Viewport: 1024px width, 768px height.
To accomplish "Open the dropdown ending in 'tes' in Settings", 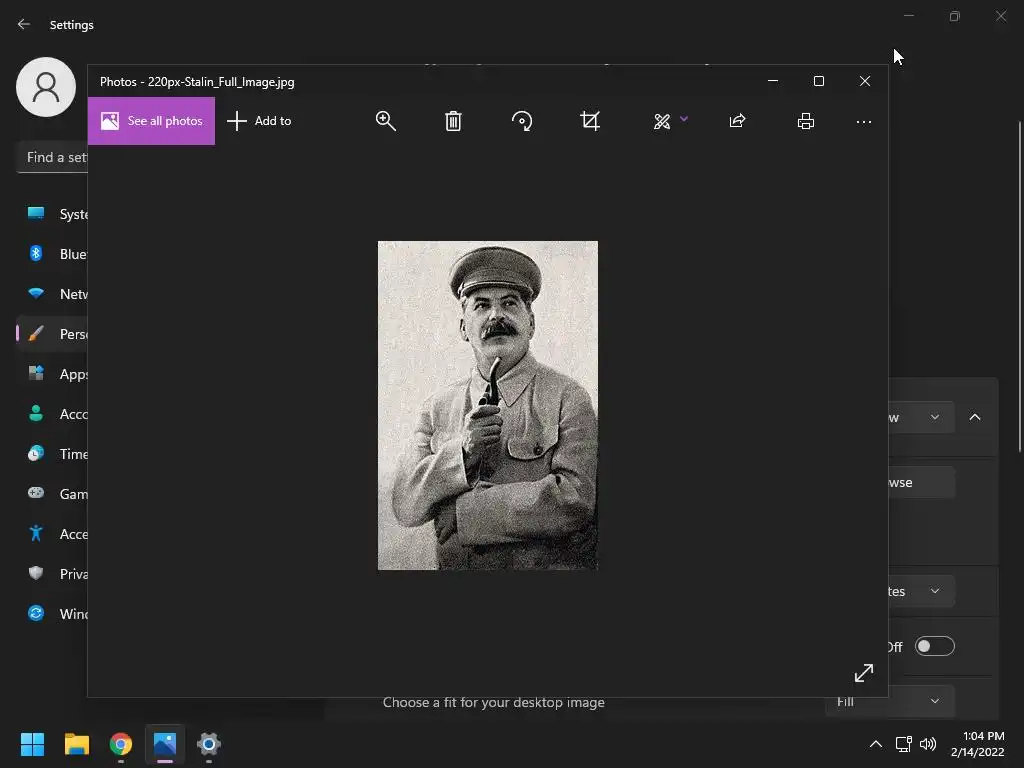I will pyautogui.click(x=921, y=591).
